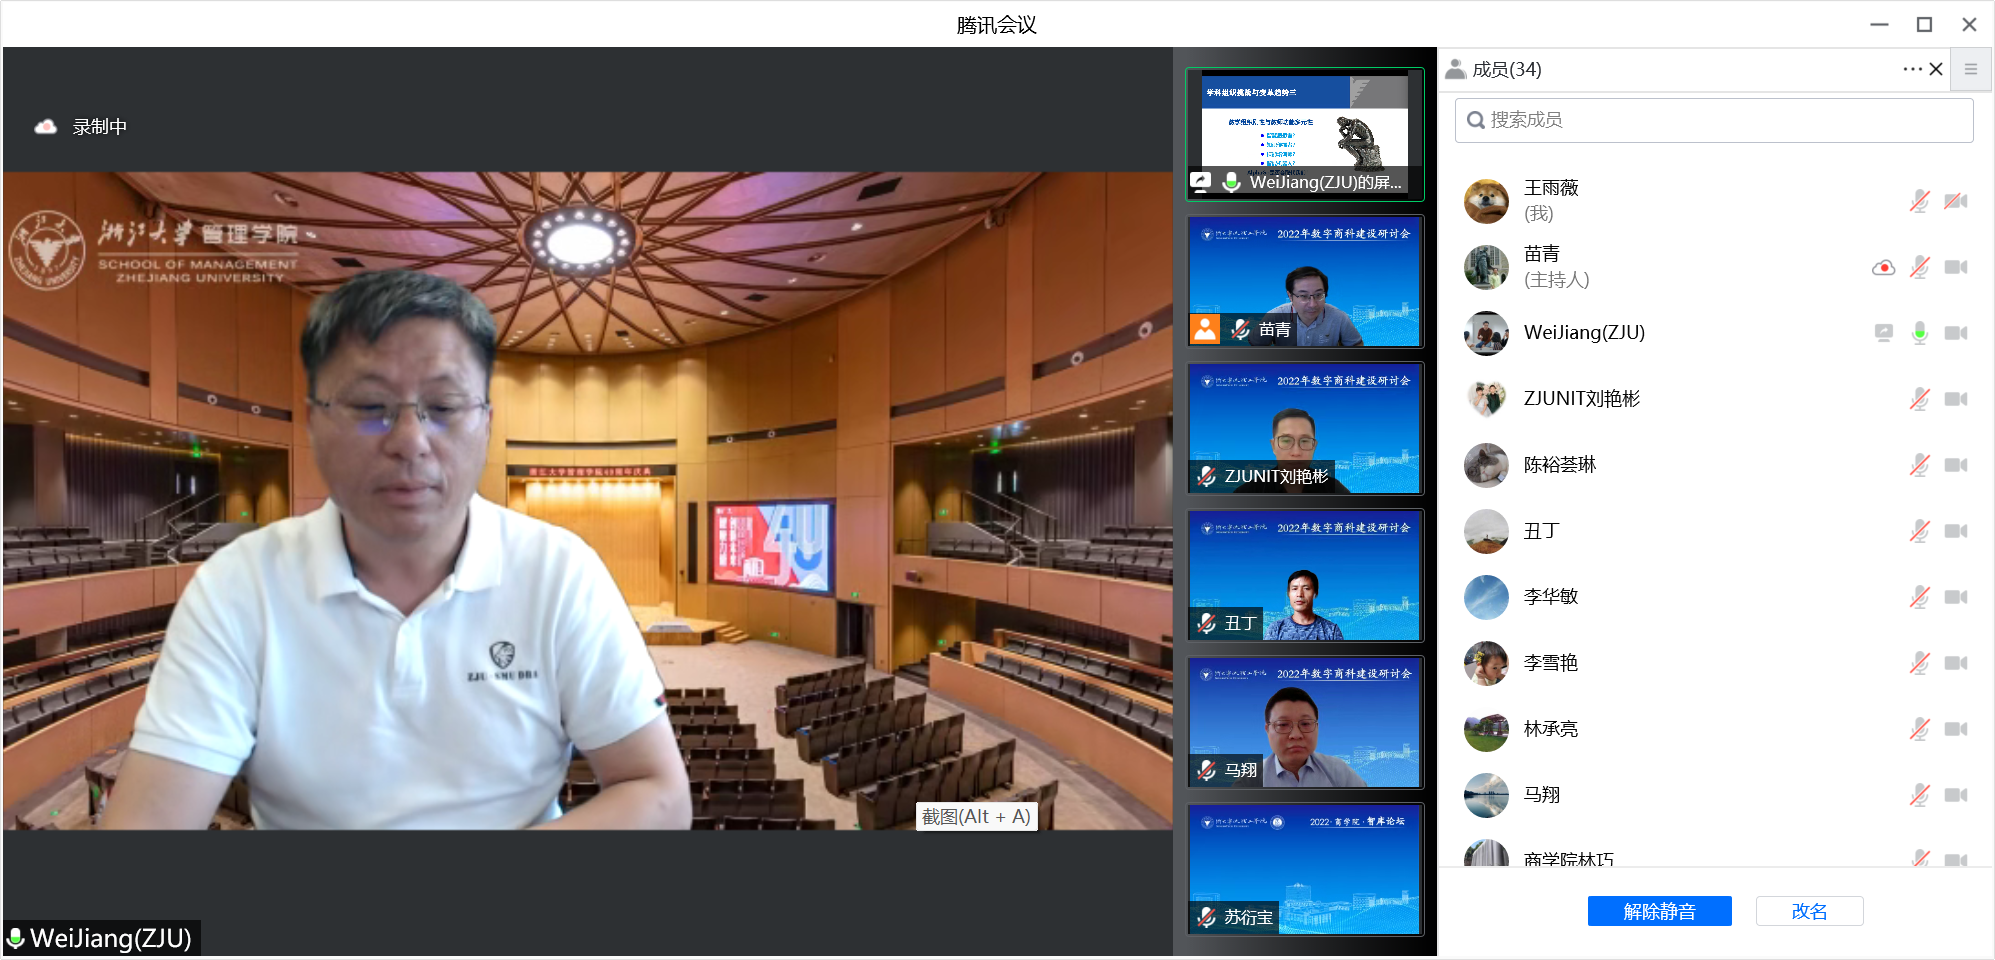Select 林承亮 in the member list
The height and width of the screenshot is (960, 1995).
coord(1550,729)
